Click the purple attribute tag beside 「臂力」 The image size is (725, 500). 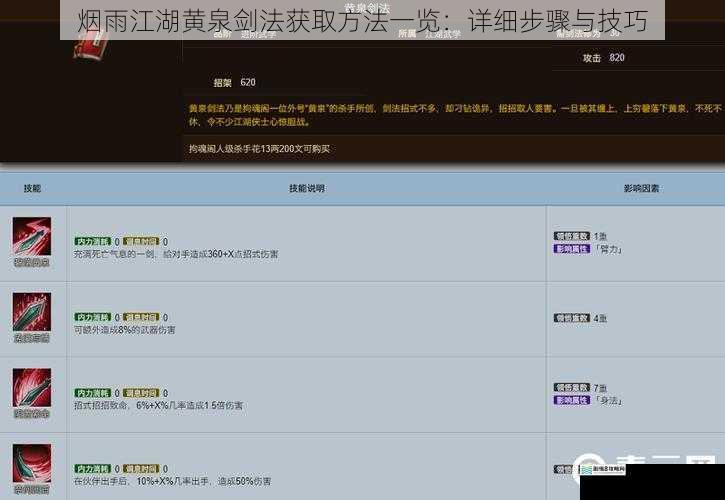[572, 249]
